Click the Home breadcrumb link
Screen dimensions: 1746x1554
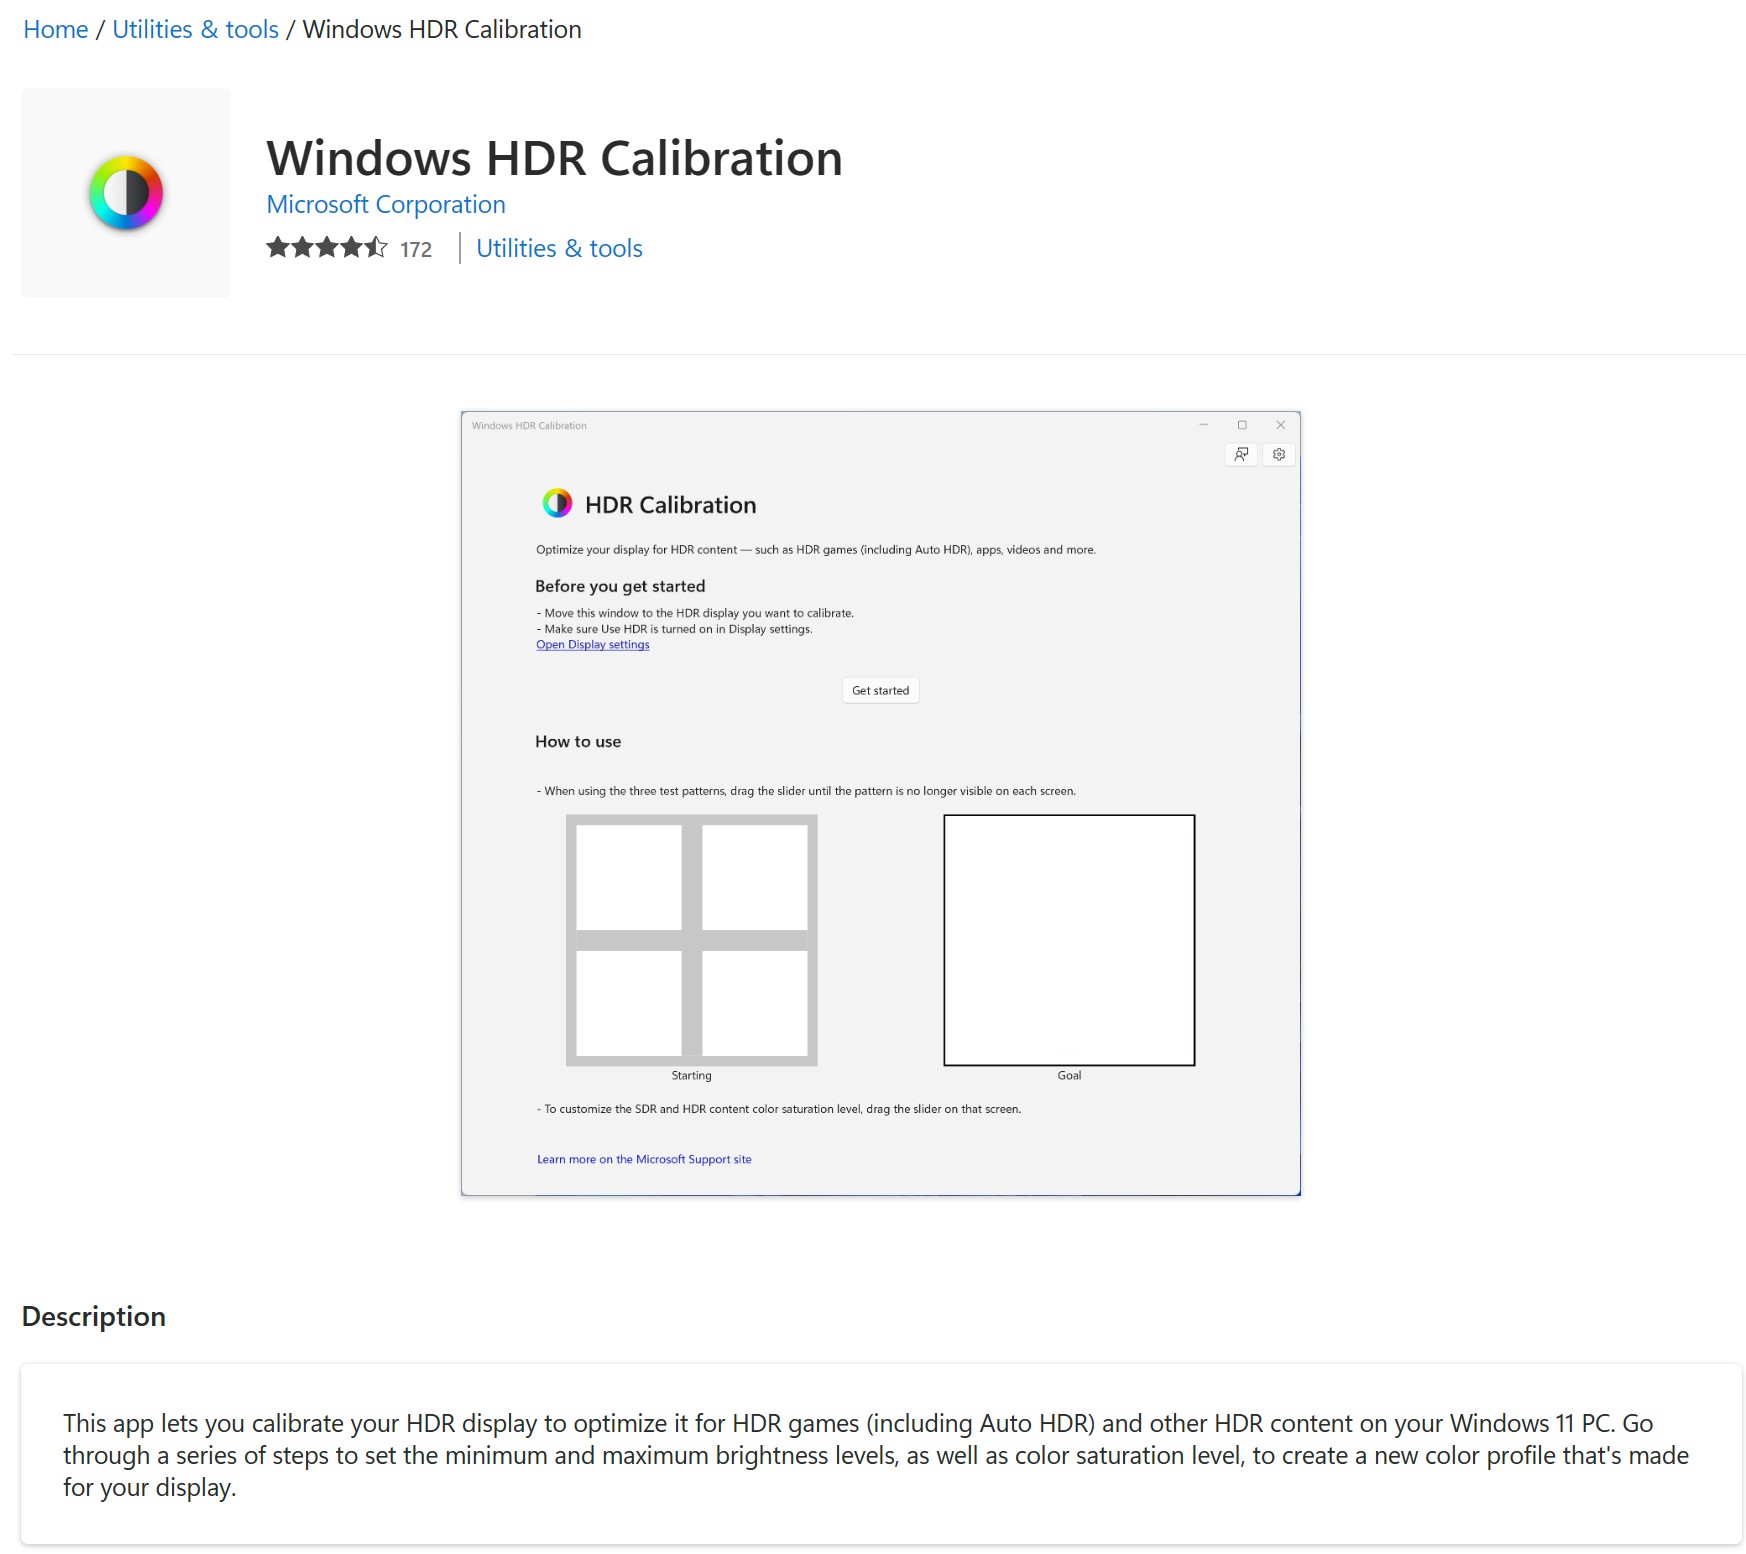point(56,30)
